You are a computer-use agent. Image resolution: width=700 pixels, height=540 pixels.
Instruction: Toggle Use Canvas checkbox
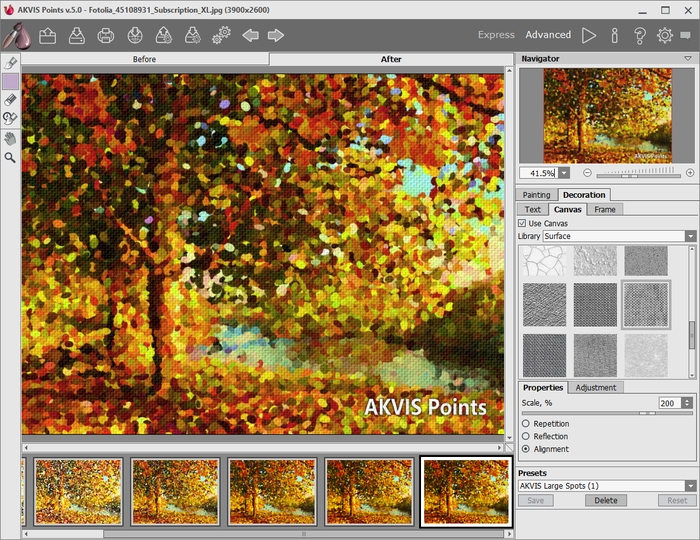coord(522,223)
